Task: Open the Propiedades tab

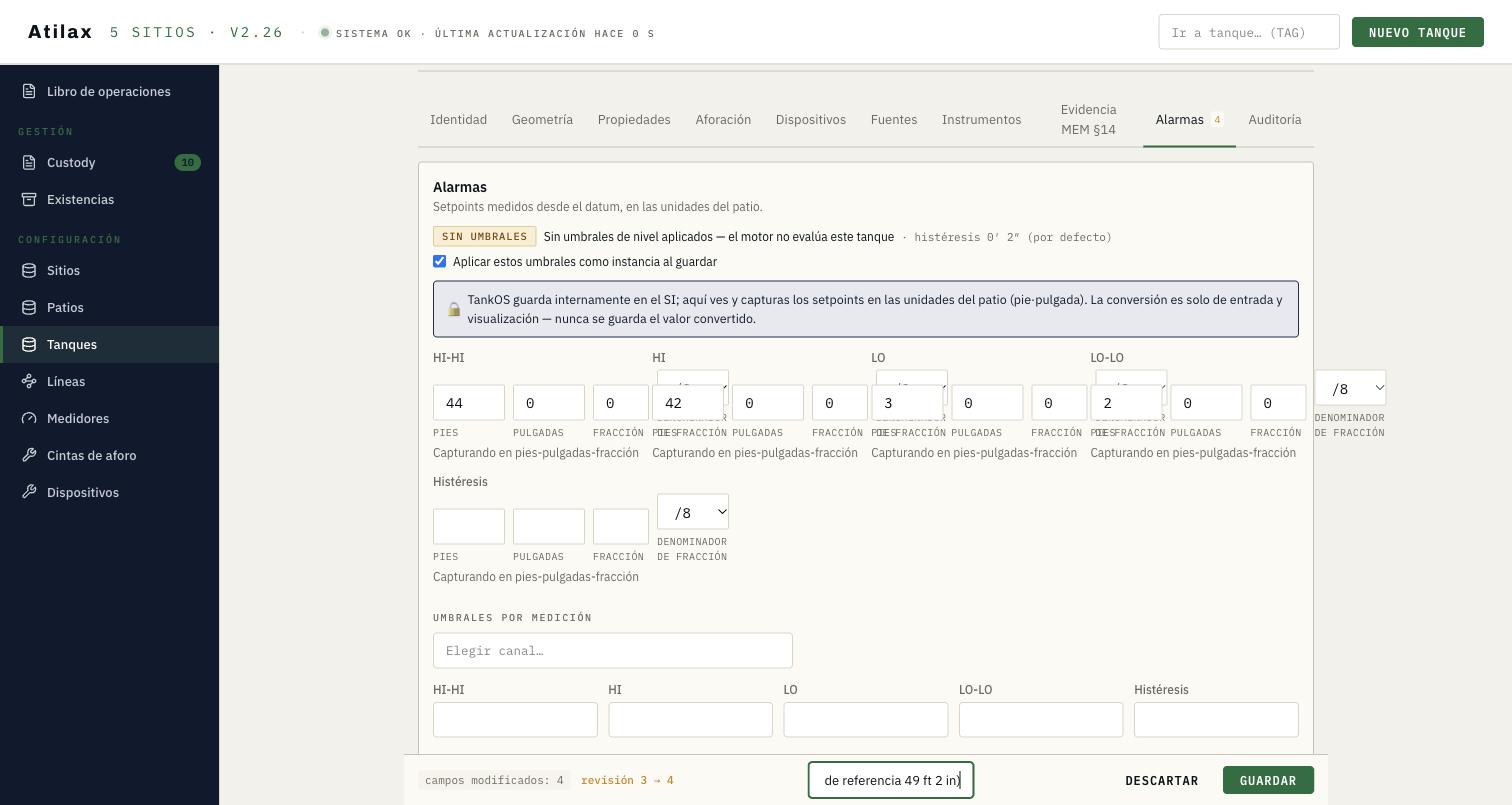Action: (x=634, y=120)
